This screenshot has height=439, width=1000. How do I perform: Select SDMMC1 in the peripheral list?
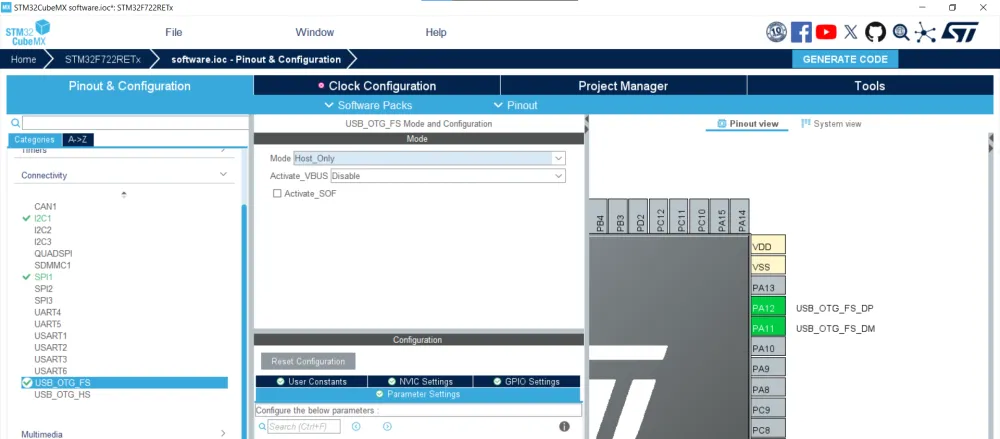coord(52,265)
